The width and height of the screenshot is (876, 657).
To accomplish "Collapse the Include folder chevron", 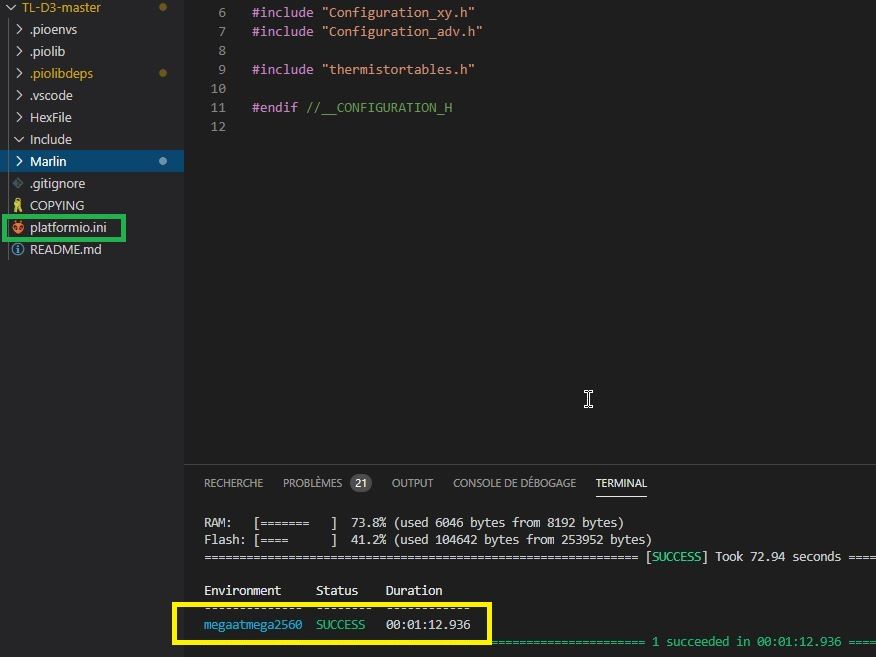I will pos(19,139).
